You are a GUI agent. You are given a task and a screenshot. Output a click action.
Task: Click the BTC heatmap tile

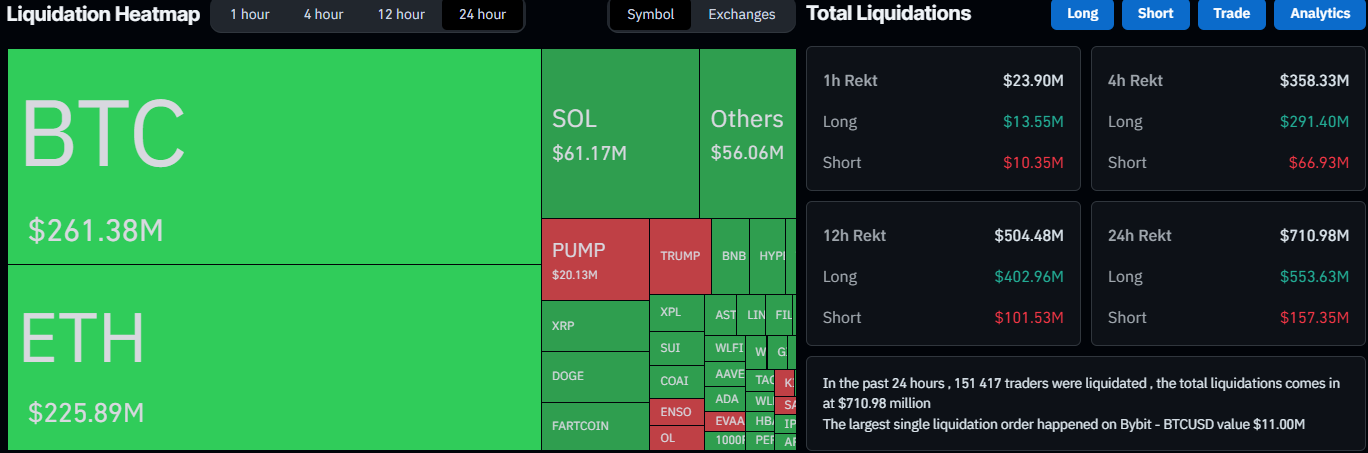274,156
